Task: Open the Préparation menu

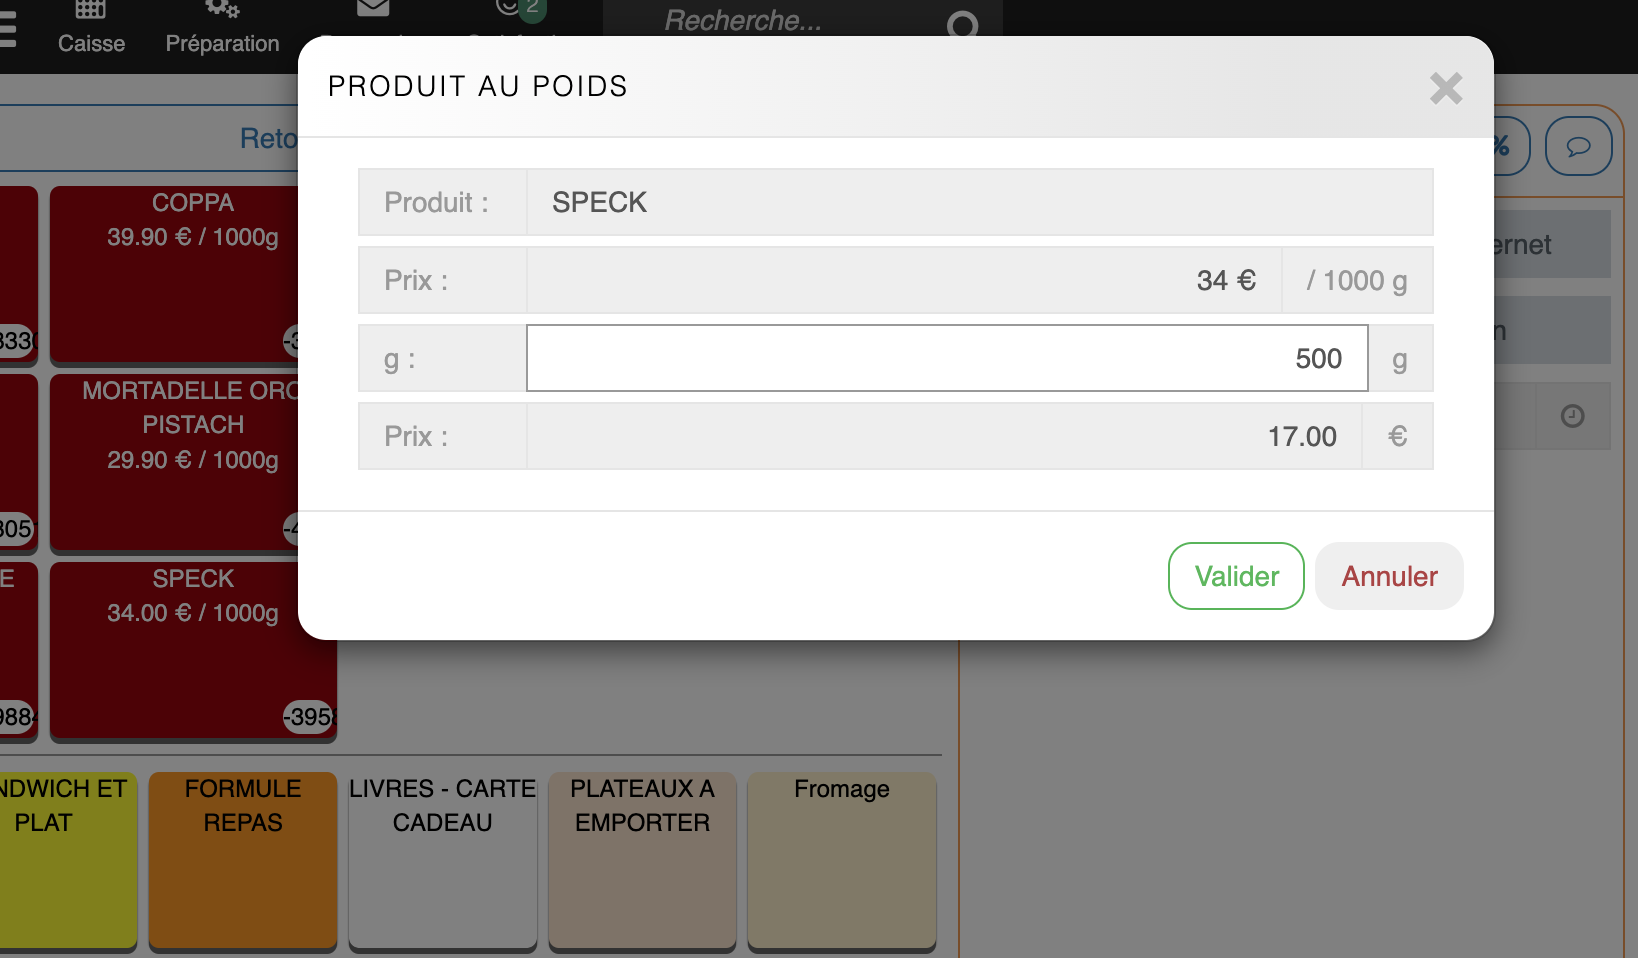Action: (x=222, y=43)
